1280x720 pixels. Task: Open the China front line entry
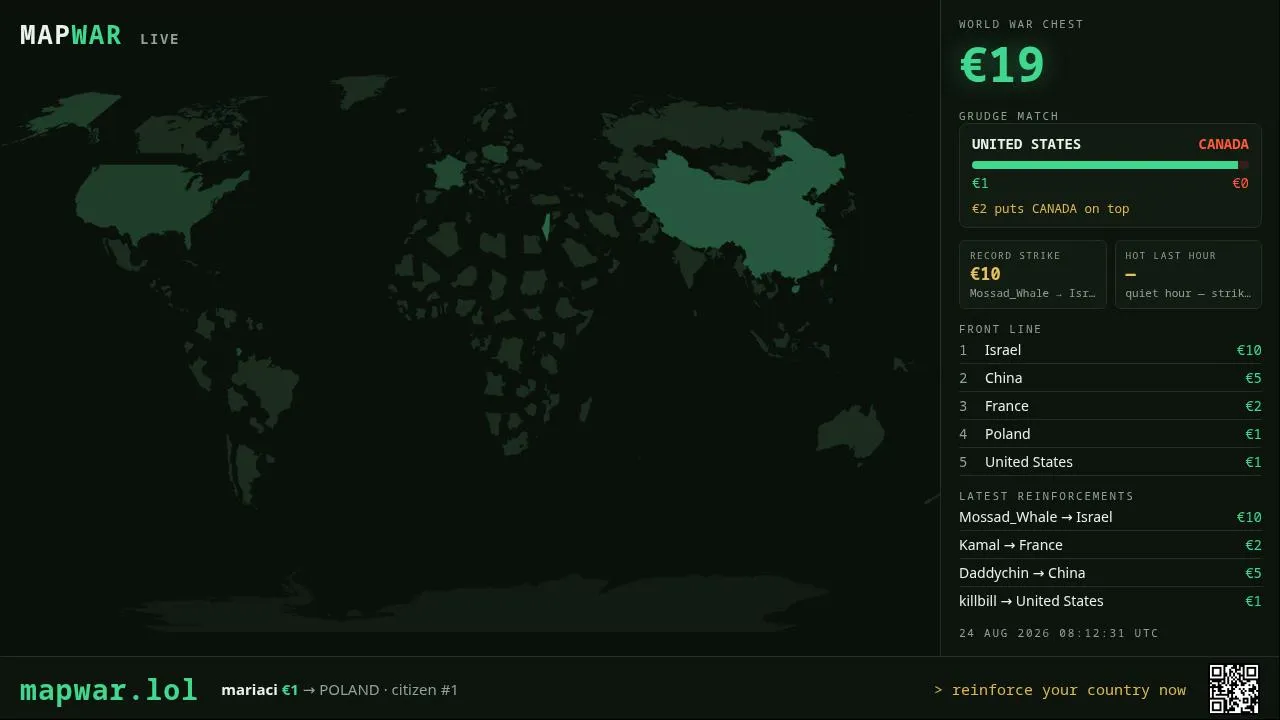point(1110,378)
